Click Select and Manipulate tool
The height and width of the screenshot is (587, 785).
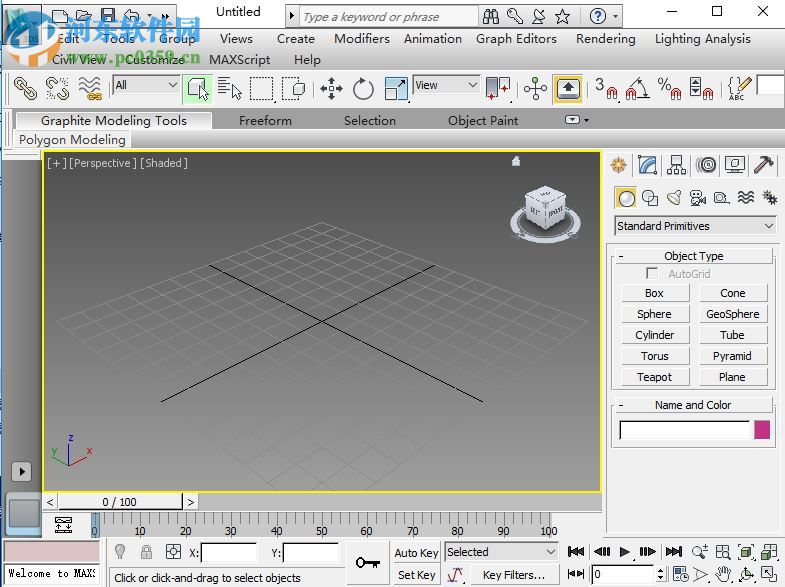tap(535, 89)
